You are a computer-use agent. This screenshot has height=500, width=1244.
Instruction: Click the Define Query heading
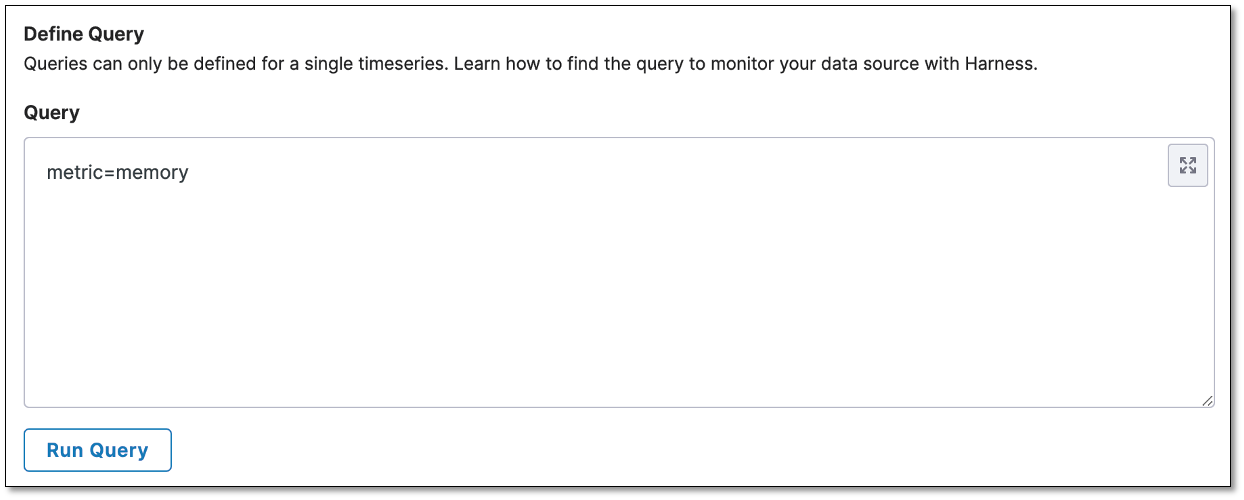pyautogui.click(x=84, y=34)
